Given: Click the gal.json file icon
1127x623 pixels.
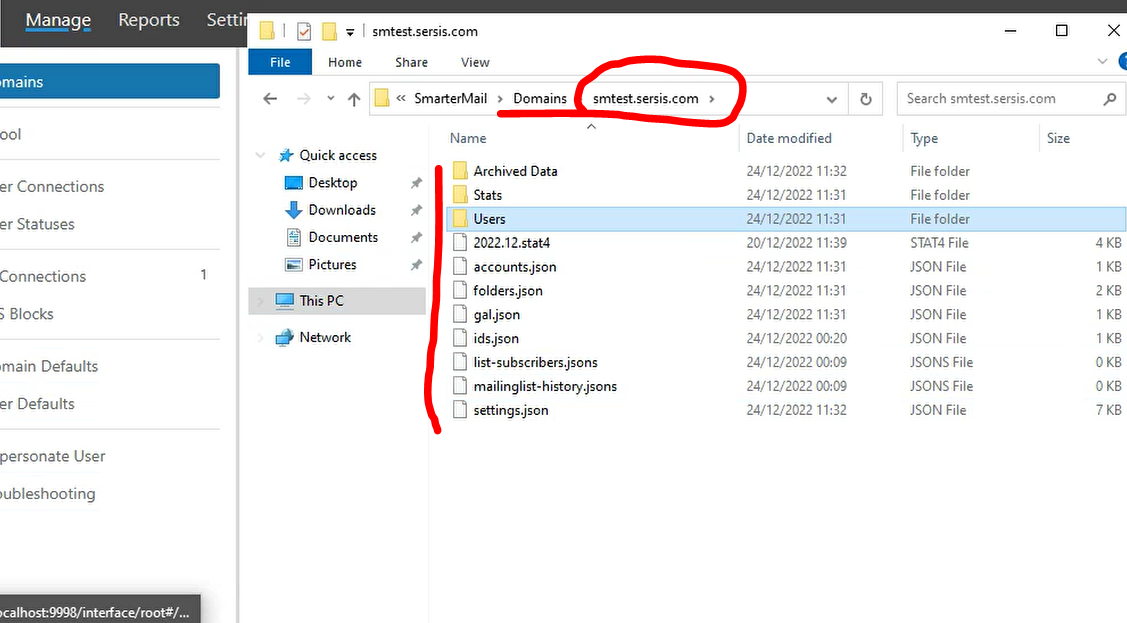Looking at the screenshot, I should (460, 314).
